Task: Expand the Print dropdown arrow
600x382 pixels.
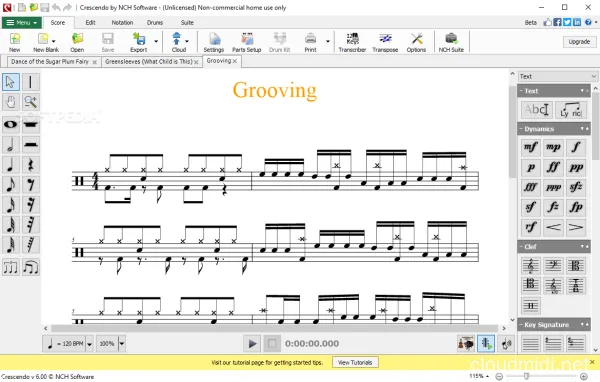Action: tap(328, 41)
